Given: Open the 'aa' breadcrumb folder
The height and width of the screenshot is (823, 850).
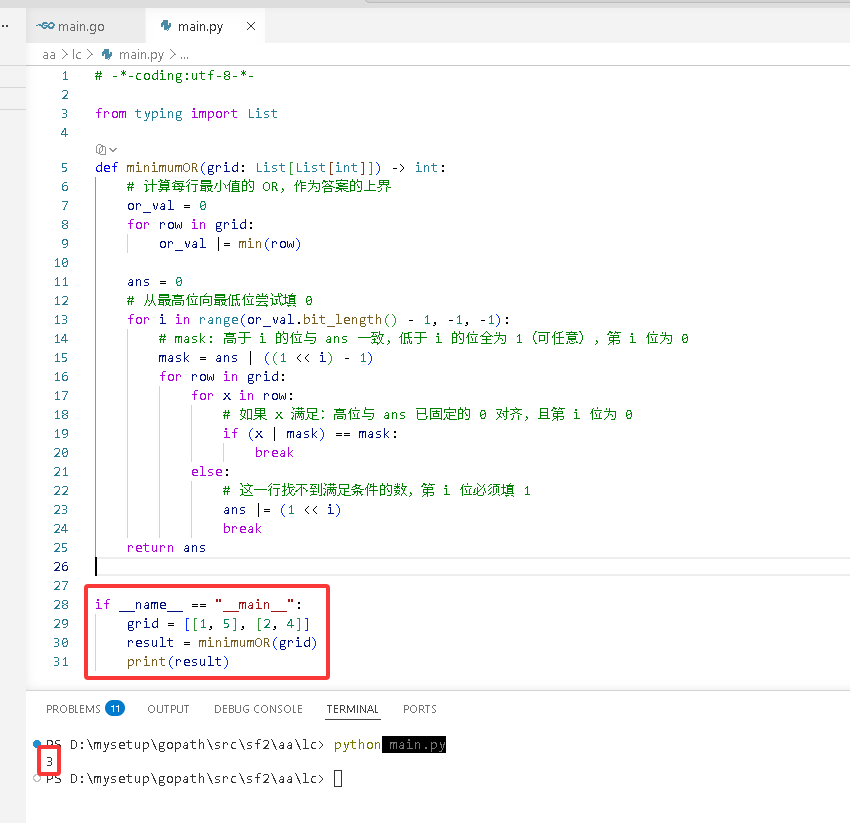Looking at the screenshot, I should 49,55.
